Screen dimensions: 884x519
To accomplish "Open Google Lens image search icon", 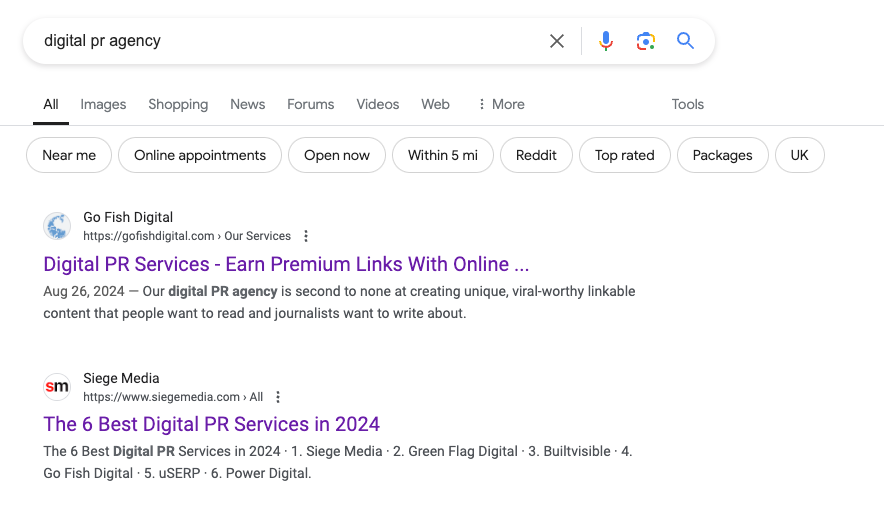I will (646, 41).
